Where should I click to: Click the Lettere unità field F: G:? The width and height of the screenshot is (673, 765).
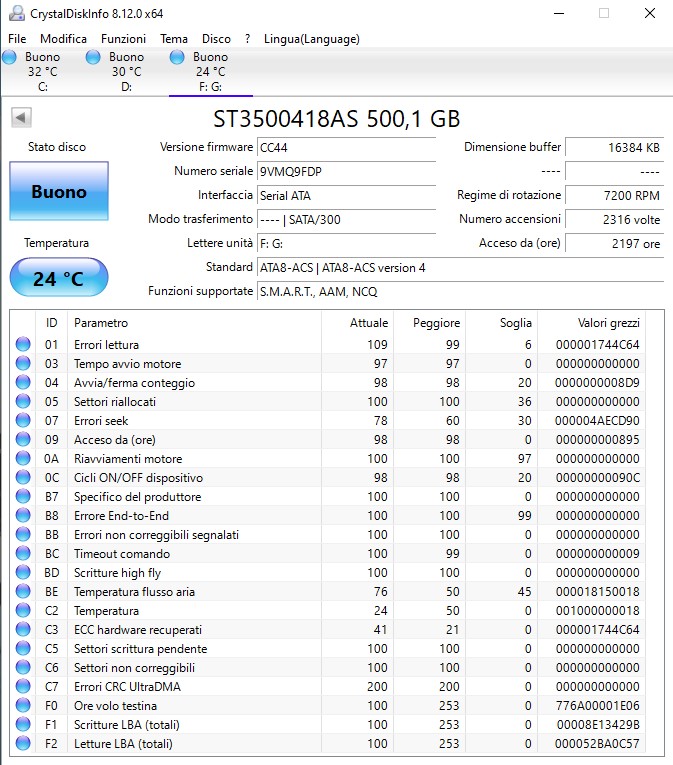tap(347, 243)
